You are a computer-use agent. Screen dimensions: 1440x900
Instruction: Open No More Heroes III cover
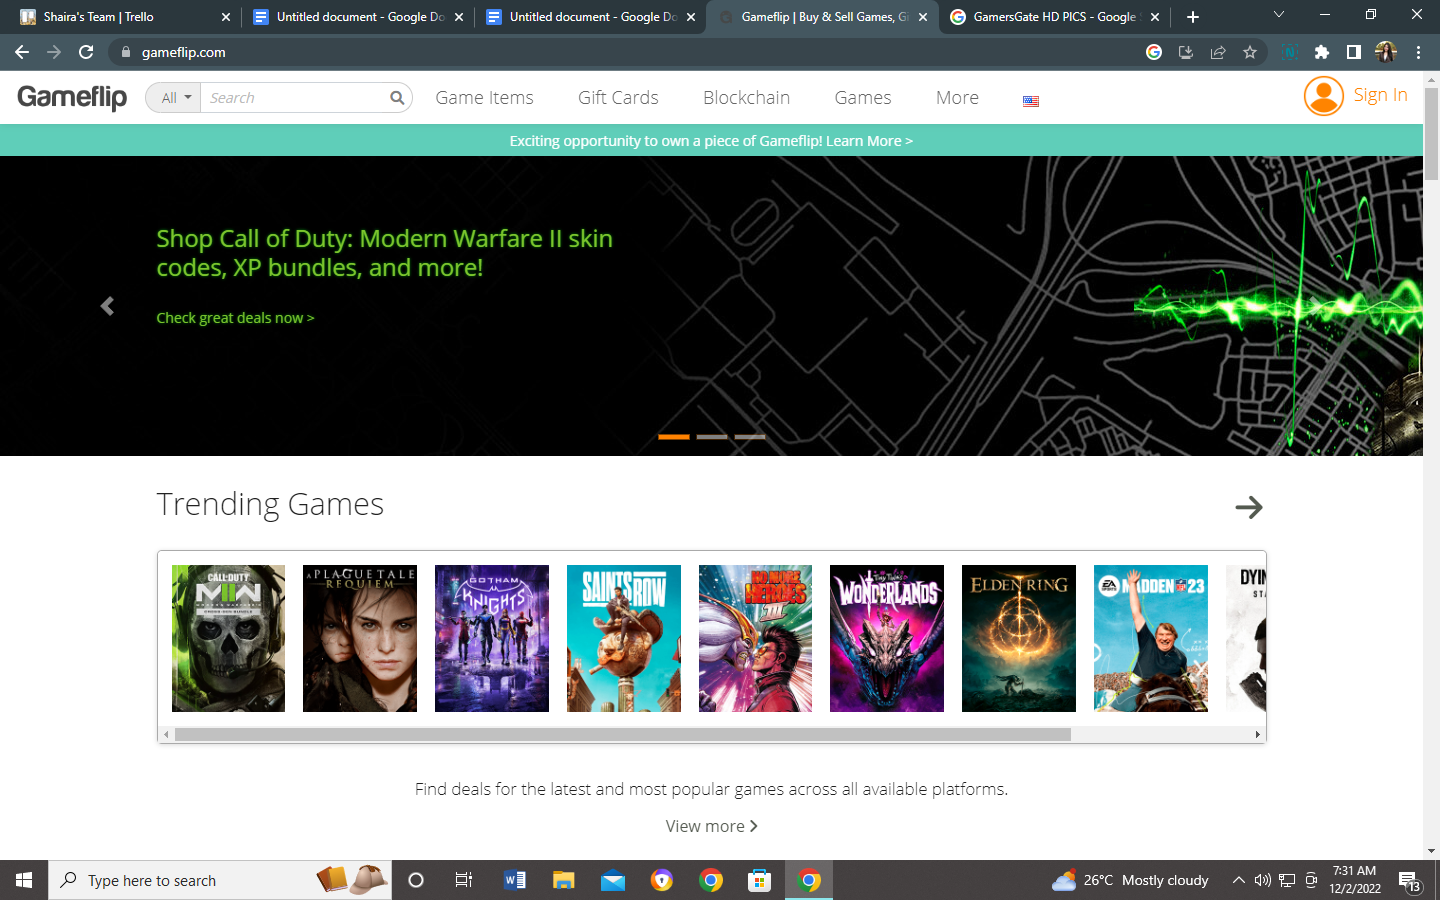point(755,638)
